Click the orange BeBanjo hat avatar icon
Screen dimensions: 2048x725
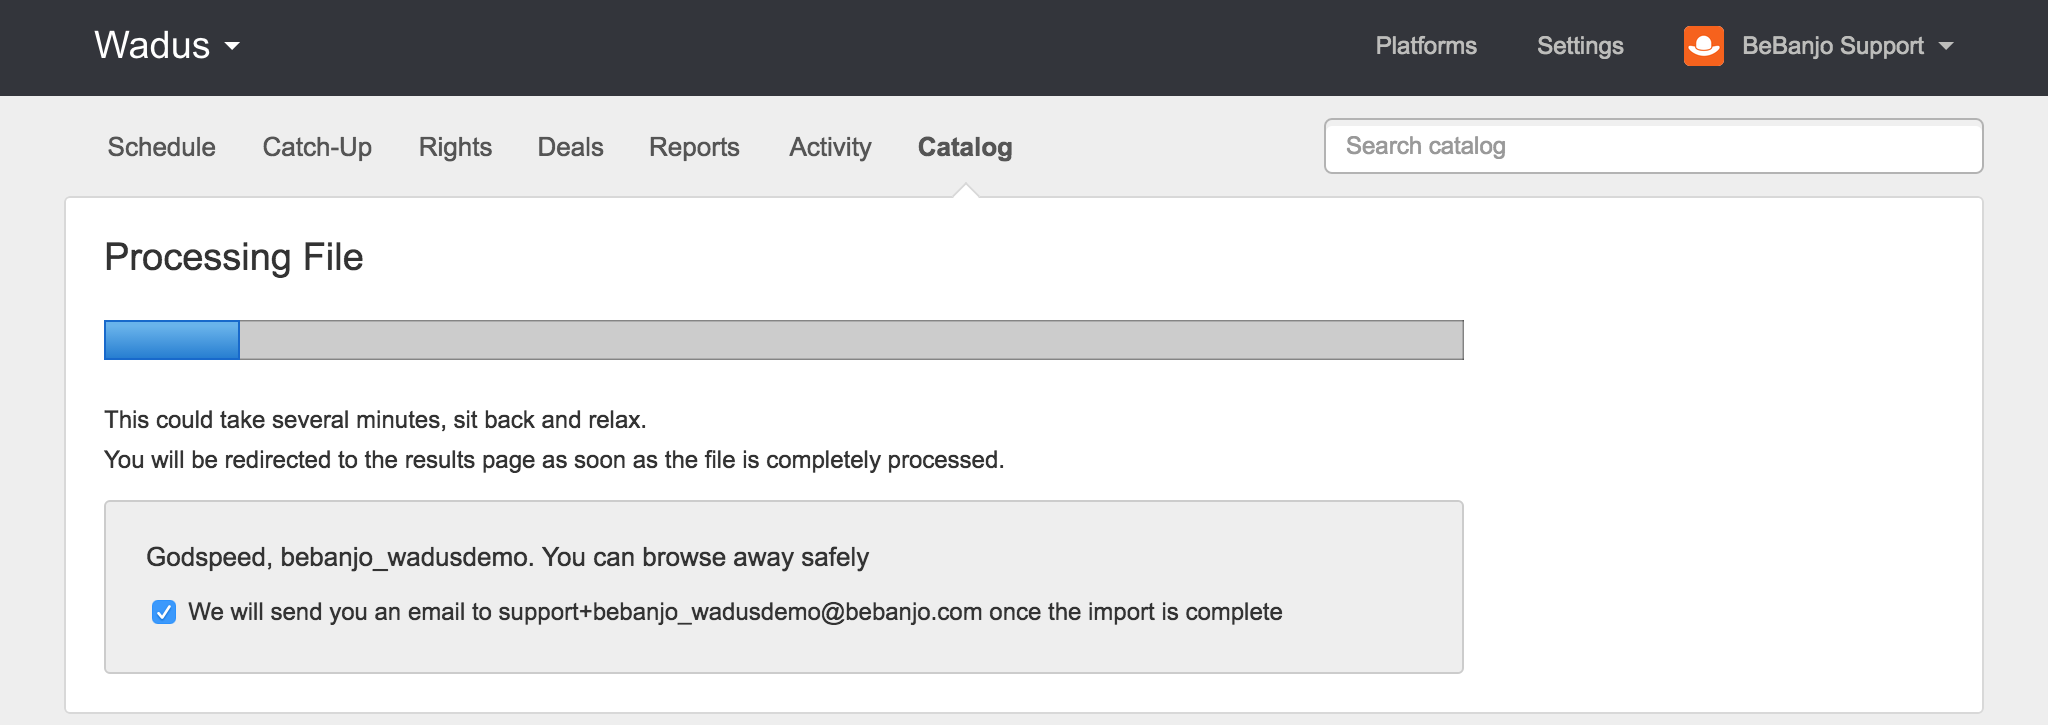click(1703, 46)
